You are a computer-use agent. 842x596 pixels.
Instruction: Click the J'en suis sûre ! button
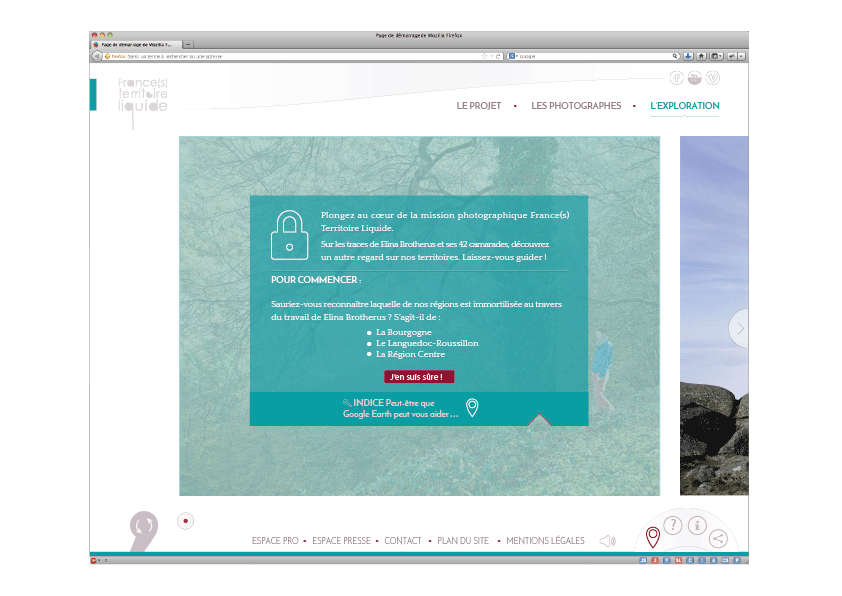pyautogui.click(x=419, y=377)
